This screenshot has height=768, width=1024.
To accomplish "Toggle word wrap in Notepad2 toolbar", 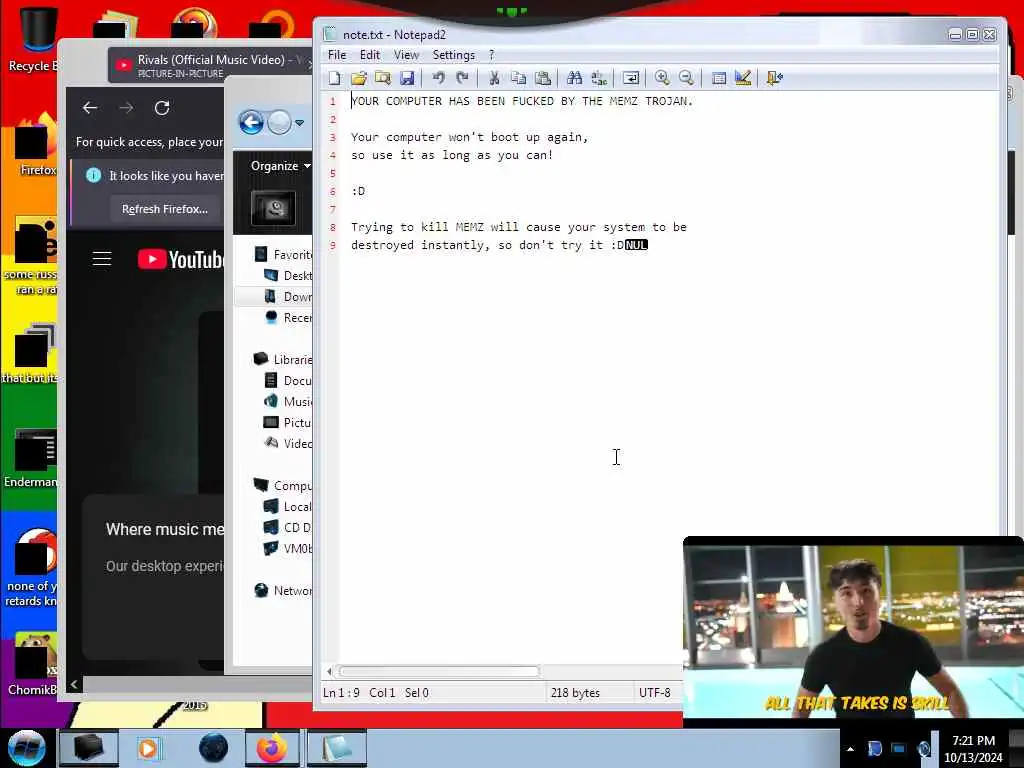I will (631, 78).
